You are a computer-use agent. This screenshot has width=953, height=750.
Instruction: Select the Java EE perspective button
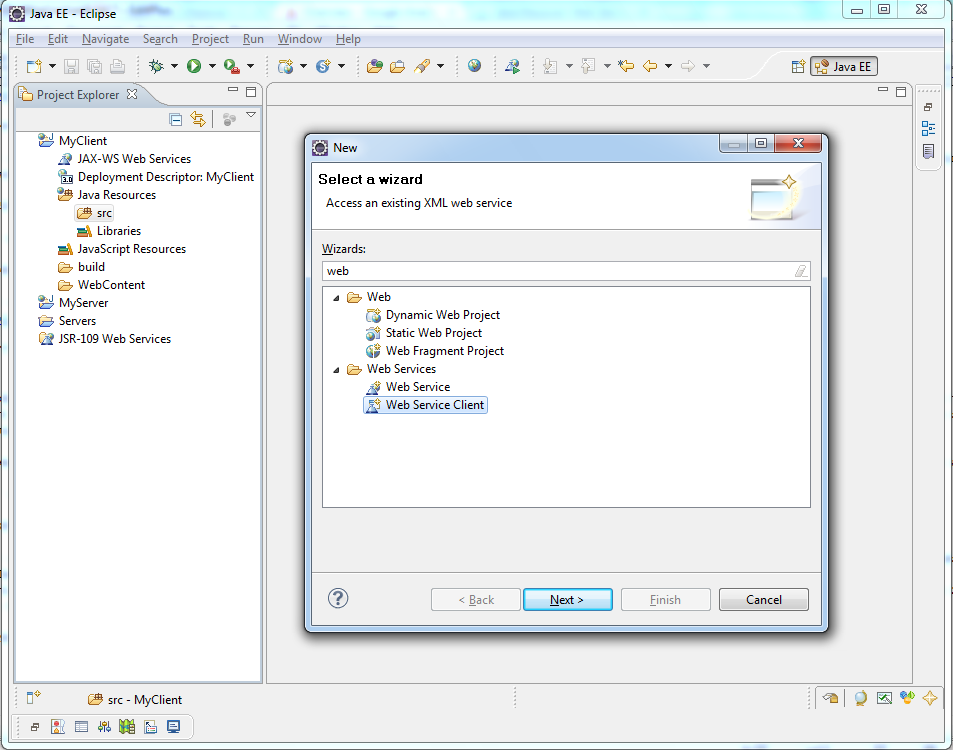843,66
